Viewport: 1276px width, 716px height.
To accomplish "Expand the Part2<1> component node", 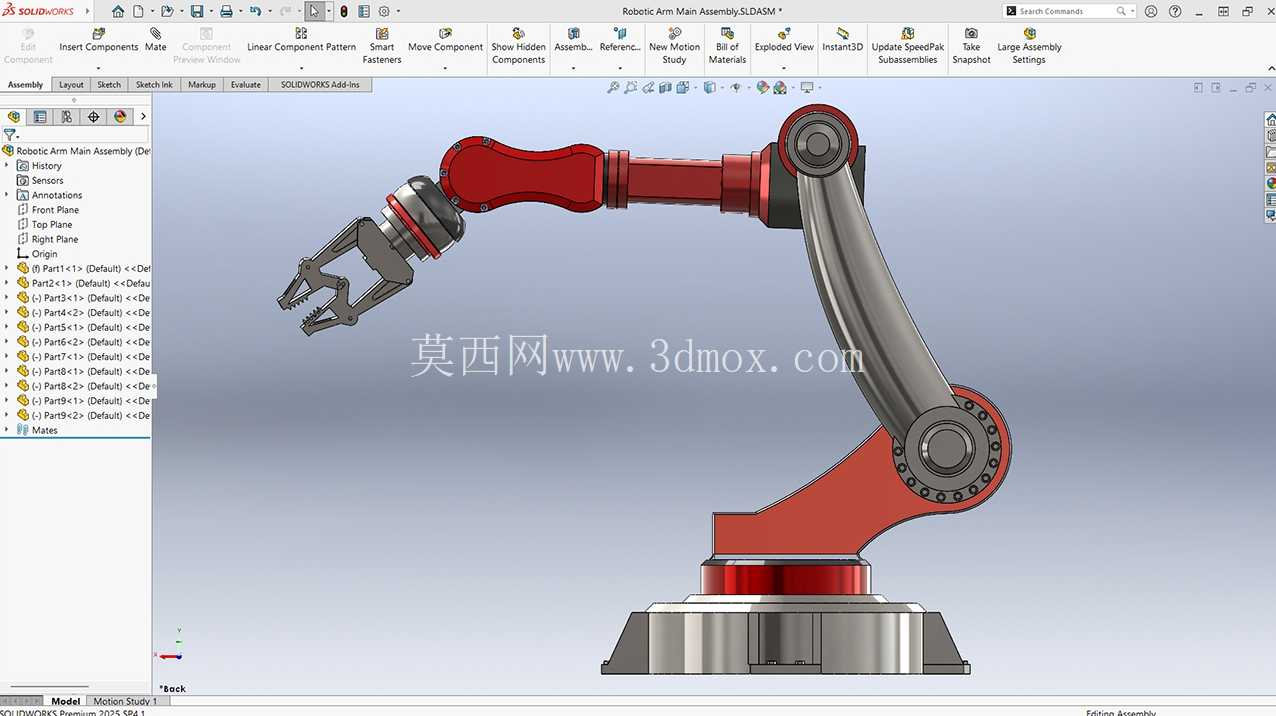I will point(7,283).
